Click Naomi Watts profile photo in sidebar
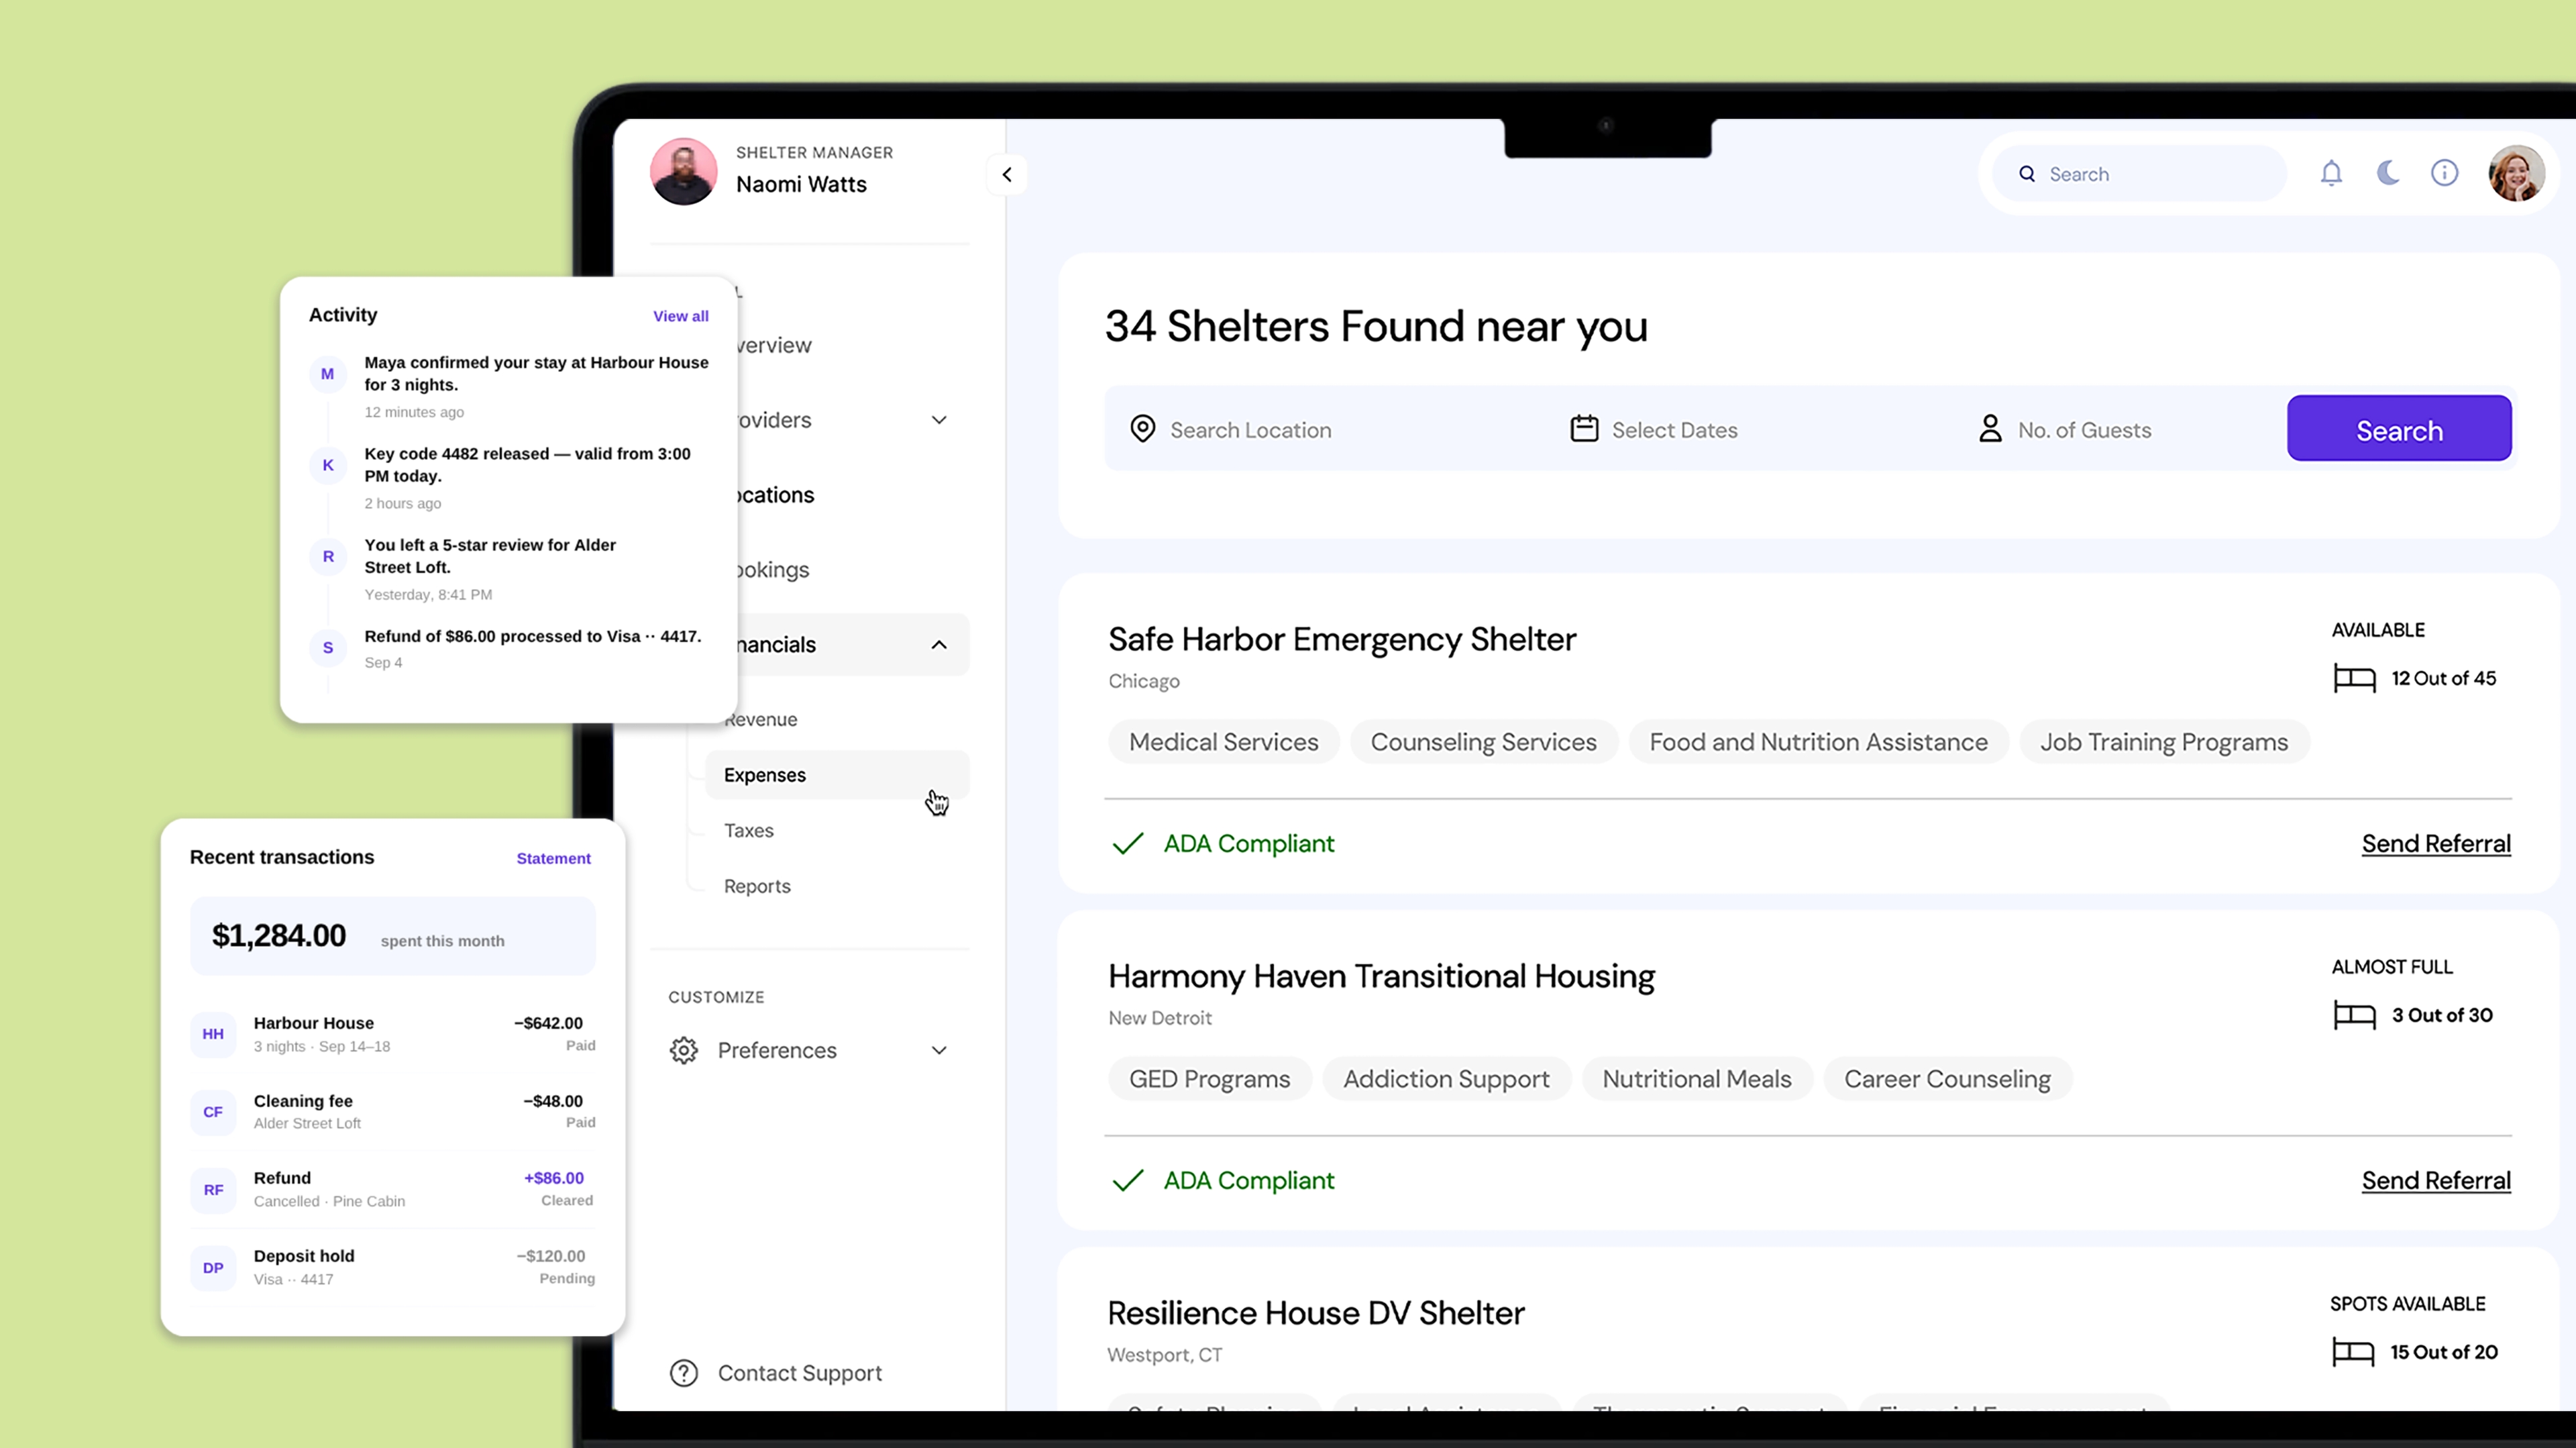 point(683,171)
